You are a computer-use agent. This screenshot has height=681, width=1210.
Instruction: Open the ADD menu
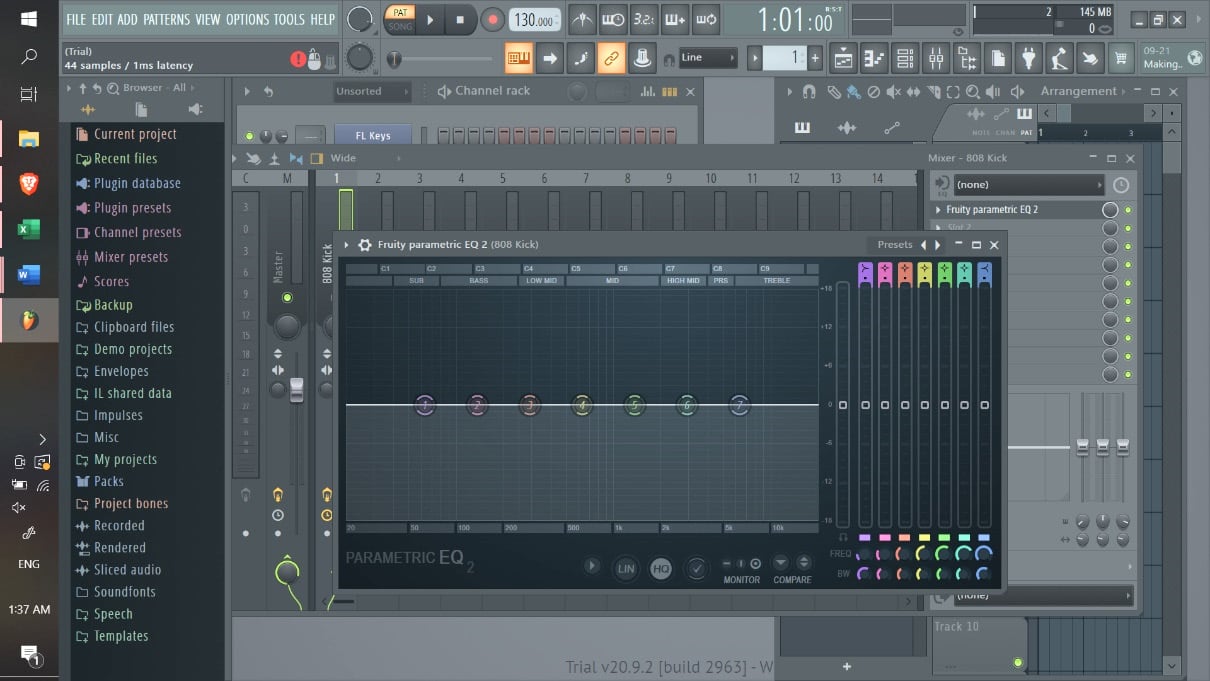(x=128, y=19)
